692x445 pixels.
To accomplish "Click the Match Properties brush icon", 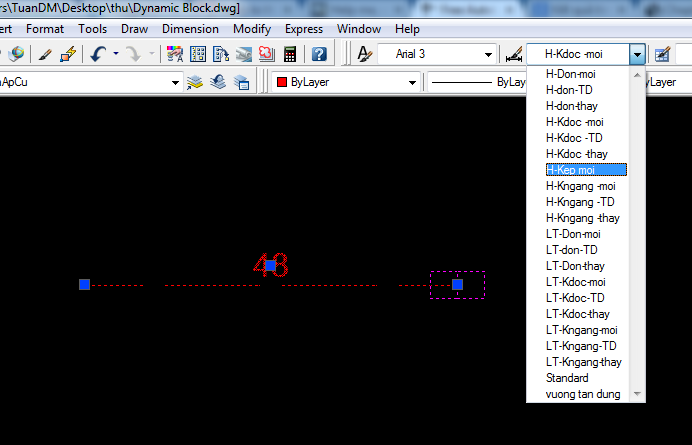I will click(x=44, y=54).
